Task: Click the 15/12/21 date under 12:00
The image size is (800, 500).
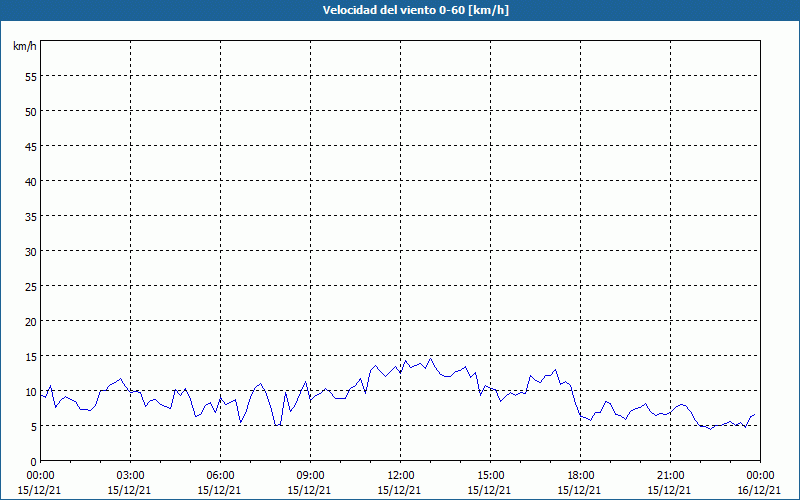Action: coord(399,490)
